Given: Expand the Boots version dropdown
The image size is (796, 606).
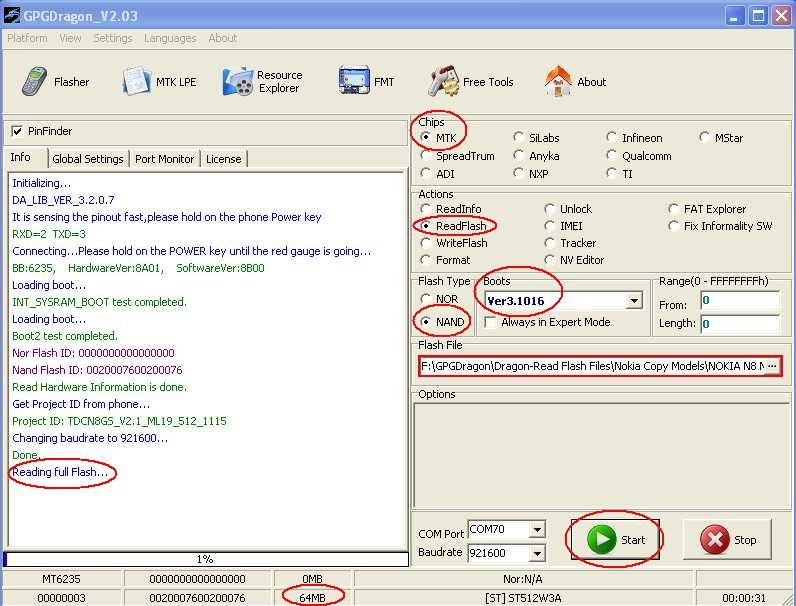Looking at the screenshot, I should [x=634, y=301].
